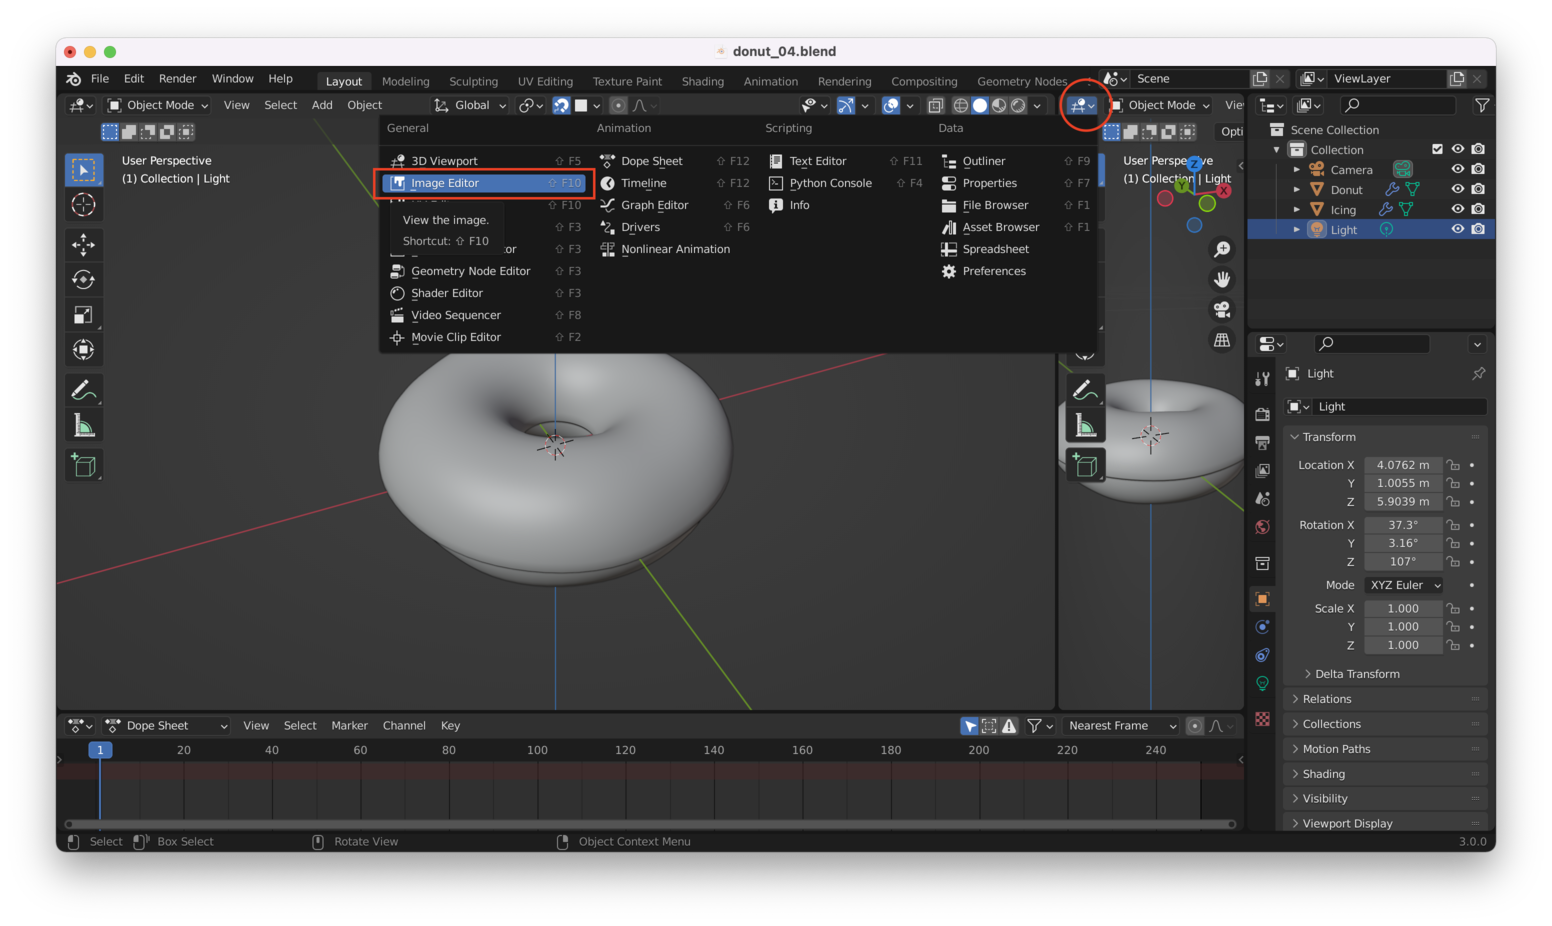The height and width of the screenshot is (926, 1552).
Task: Open the Physics Properties tab
Action: 1262,656
